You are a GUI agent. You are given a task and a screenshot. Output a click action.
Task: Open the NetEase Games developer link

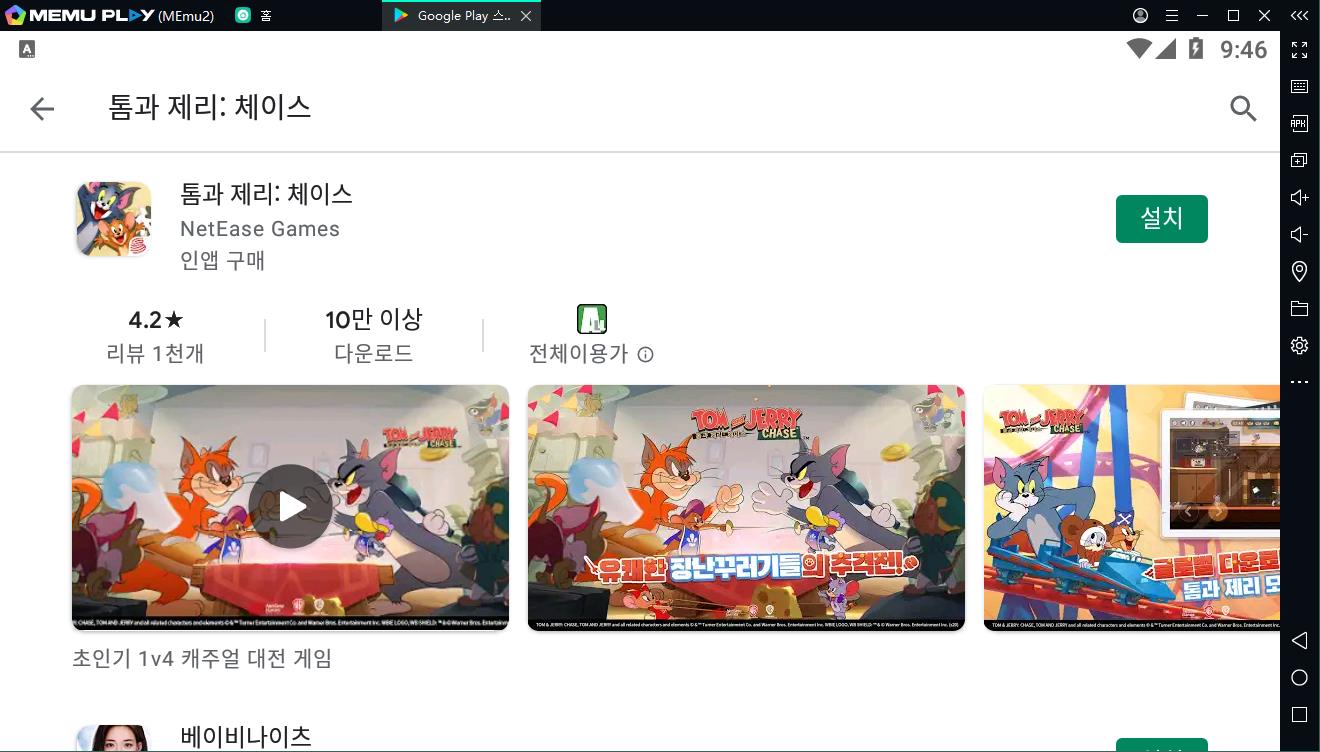[260, 229]
